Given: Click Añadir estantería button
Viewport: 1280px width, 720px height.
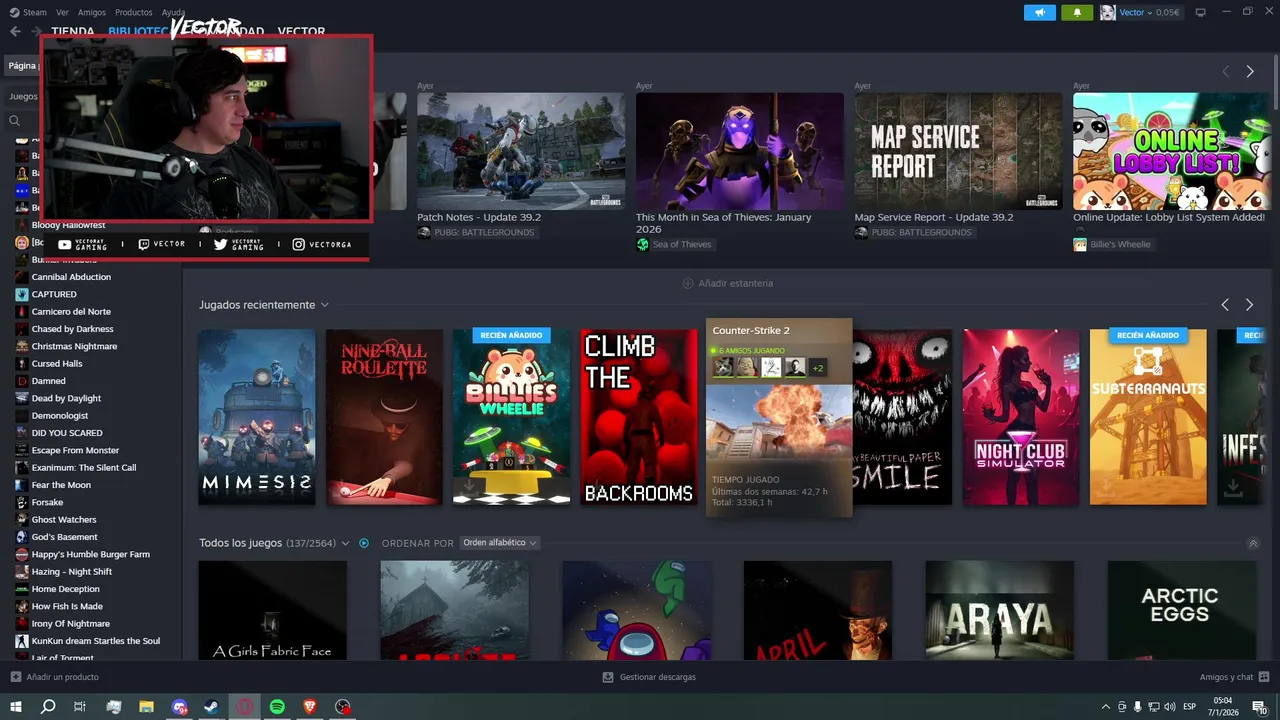Looking at the screenshot, I should 727,283.
